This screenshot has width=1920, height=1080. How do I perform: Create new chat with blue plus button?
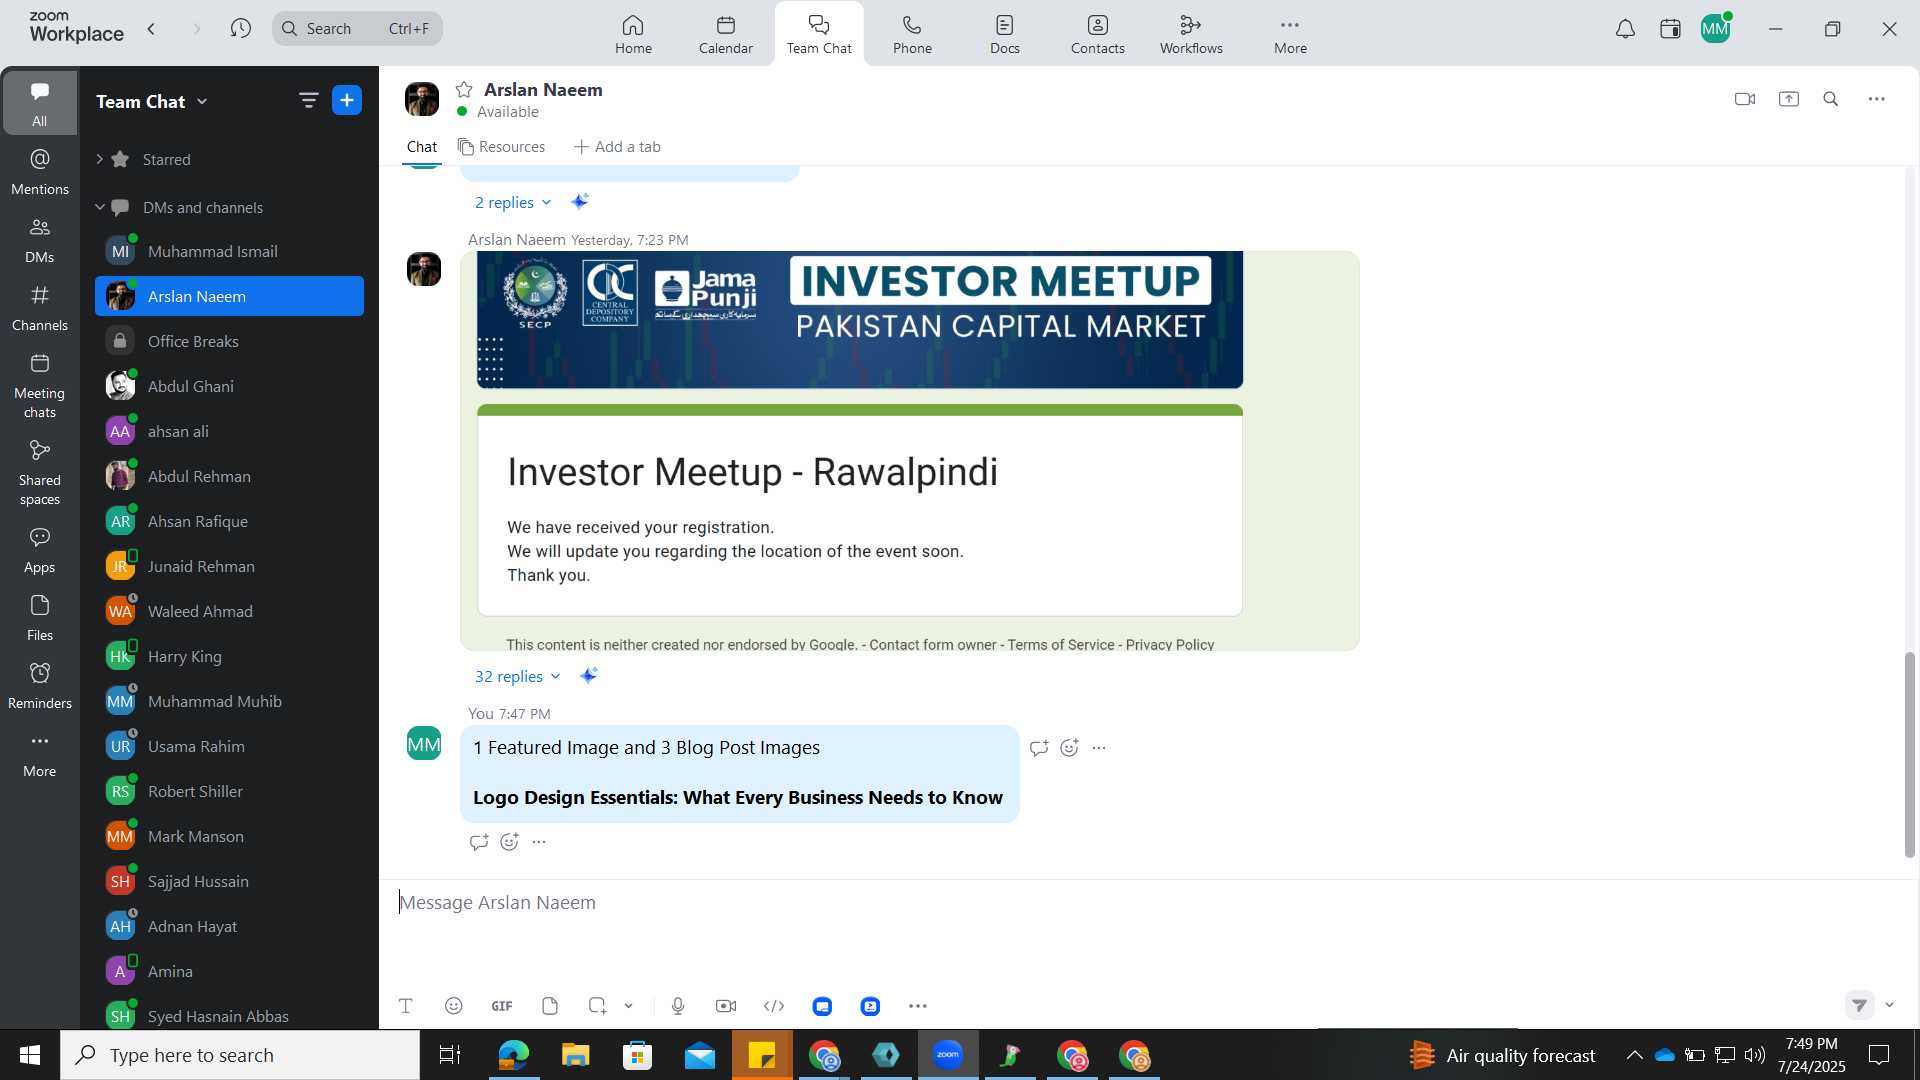pyautogui.click(x=347, y=100)
